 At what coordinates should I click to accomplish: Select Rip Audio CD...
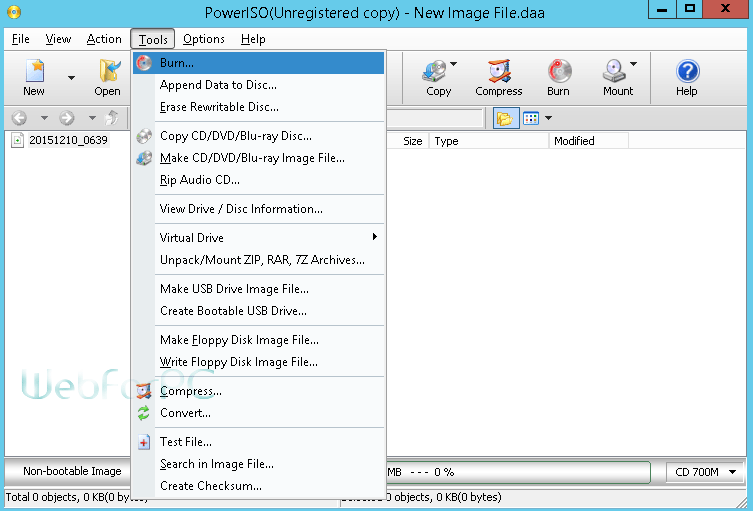258,180
